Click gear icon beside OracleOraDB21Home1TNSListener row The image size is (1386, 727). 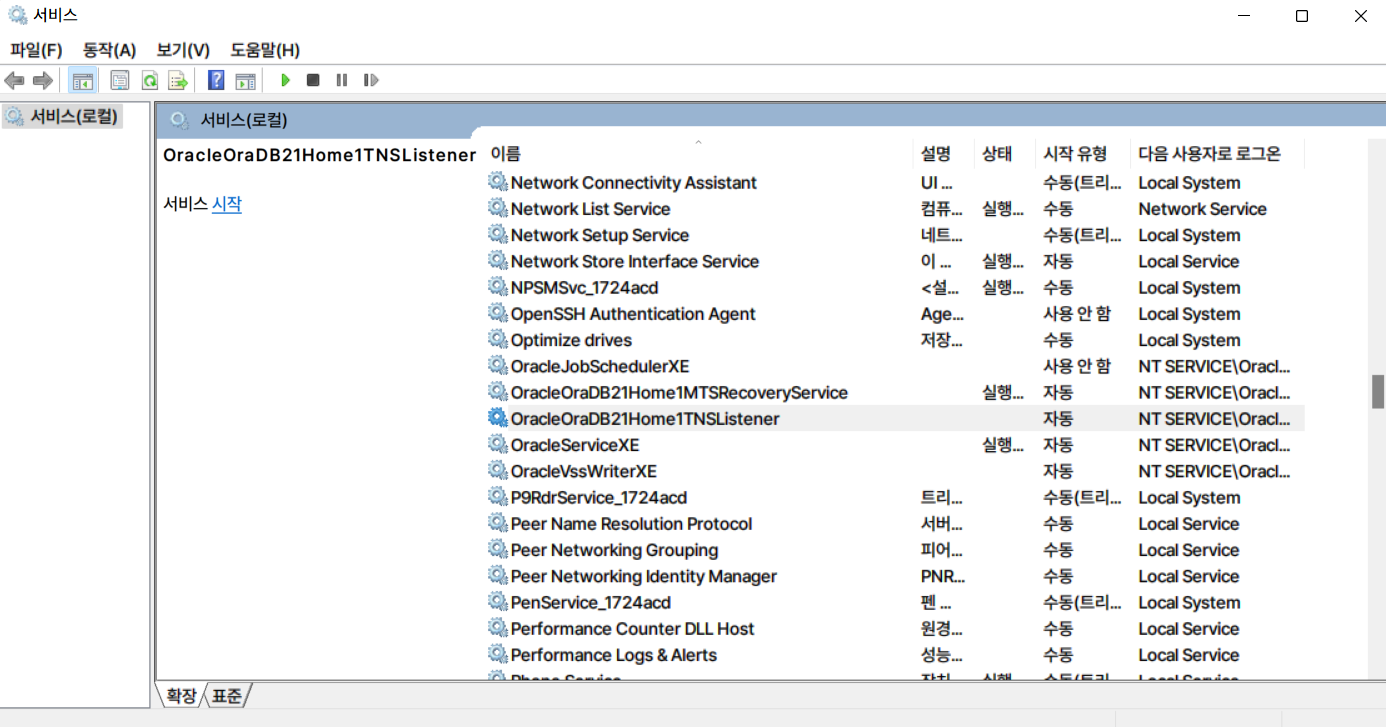tap(497, 418)
